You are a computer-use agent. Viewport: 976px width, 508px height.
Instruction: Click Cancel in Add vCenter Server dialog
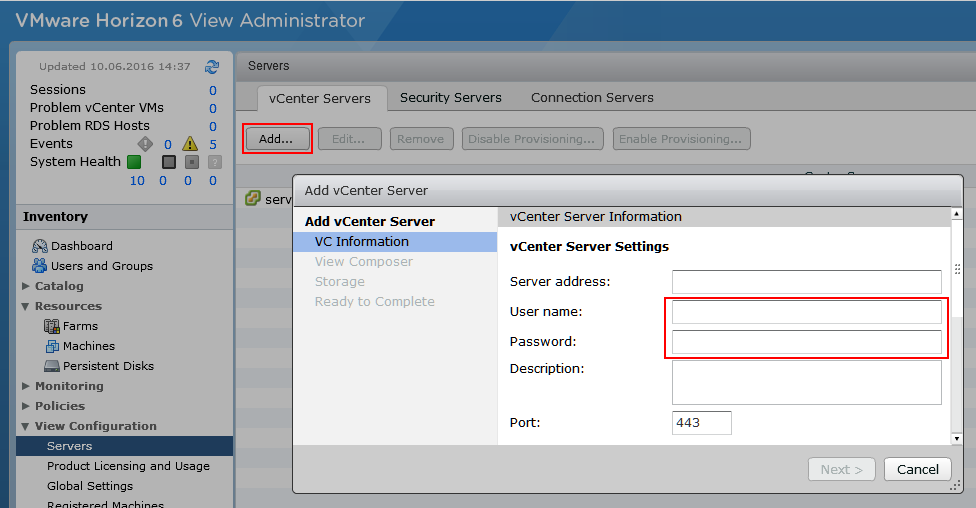pos(917,469)
